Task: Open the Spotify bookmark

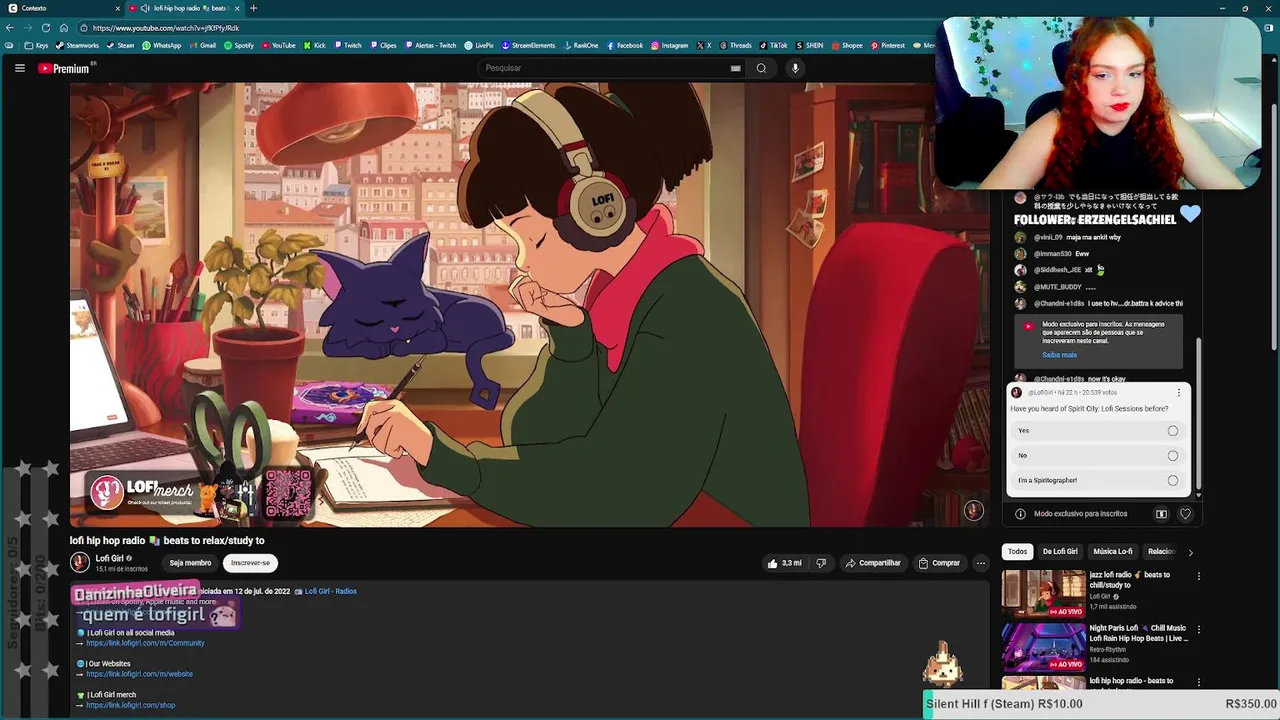Action: [x=239, y=45]
